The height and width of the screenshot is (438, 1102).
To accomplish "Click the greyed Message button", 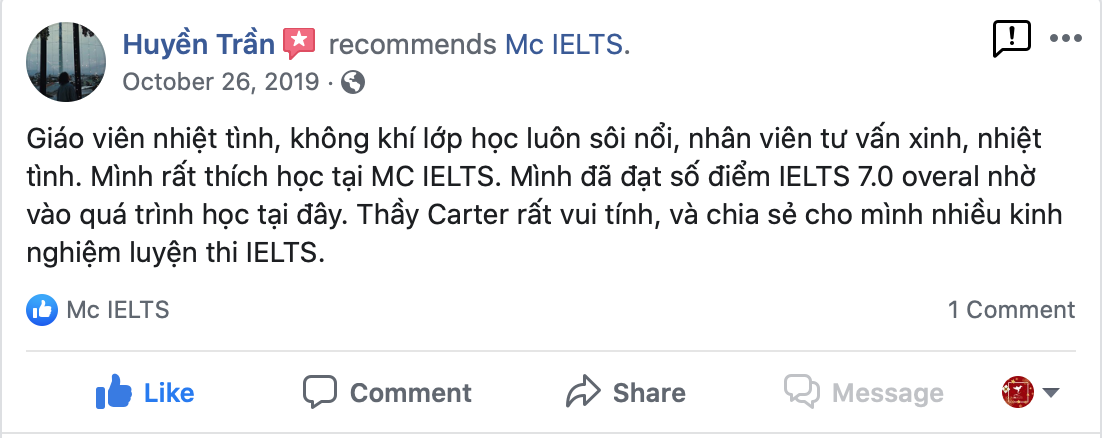I will (864, 392).
